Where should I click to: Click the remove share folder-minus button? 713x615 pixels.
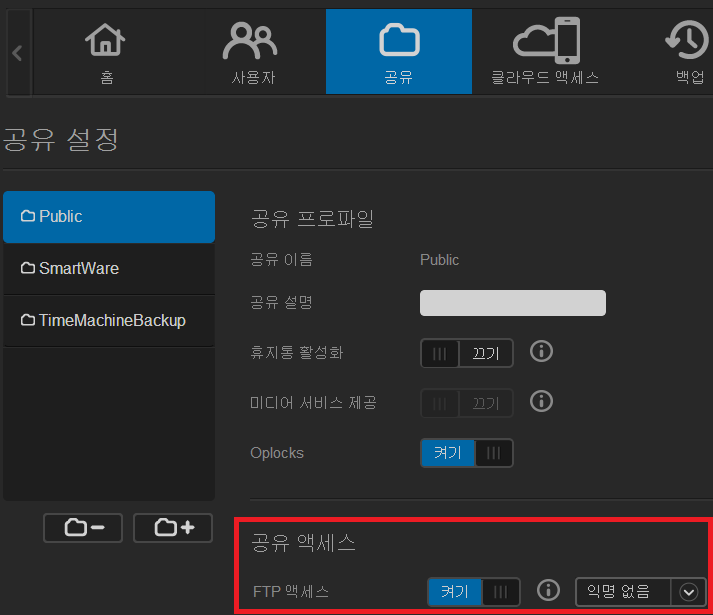coord(82,528)
